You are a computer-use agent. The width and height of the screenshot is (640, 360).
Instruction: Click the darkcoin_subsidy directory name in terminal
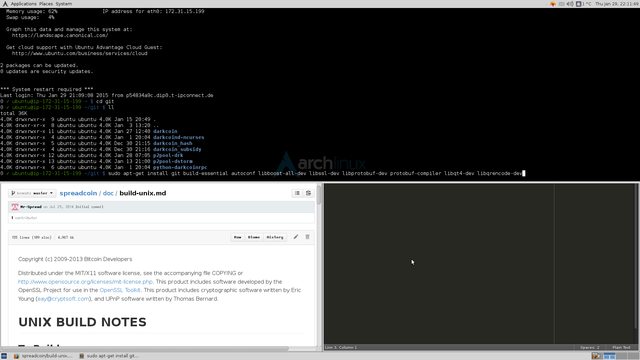pos(177,149)
